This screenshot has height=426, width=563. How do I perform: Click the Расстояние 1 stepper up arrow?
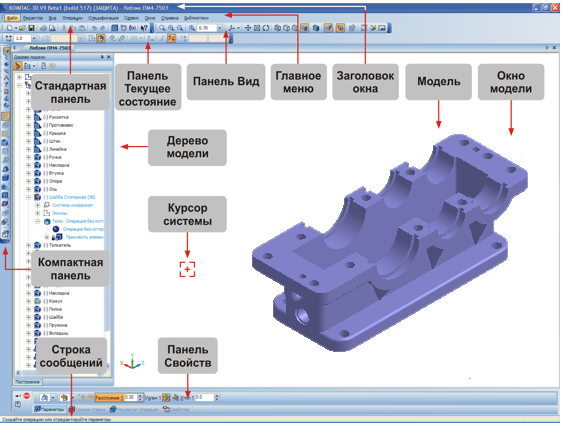coord(140,395)
